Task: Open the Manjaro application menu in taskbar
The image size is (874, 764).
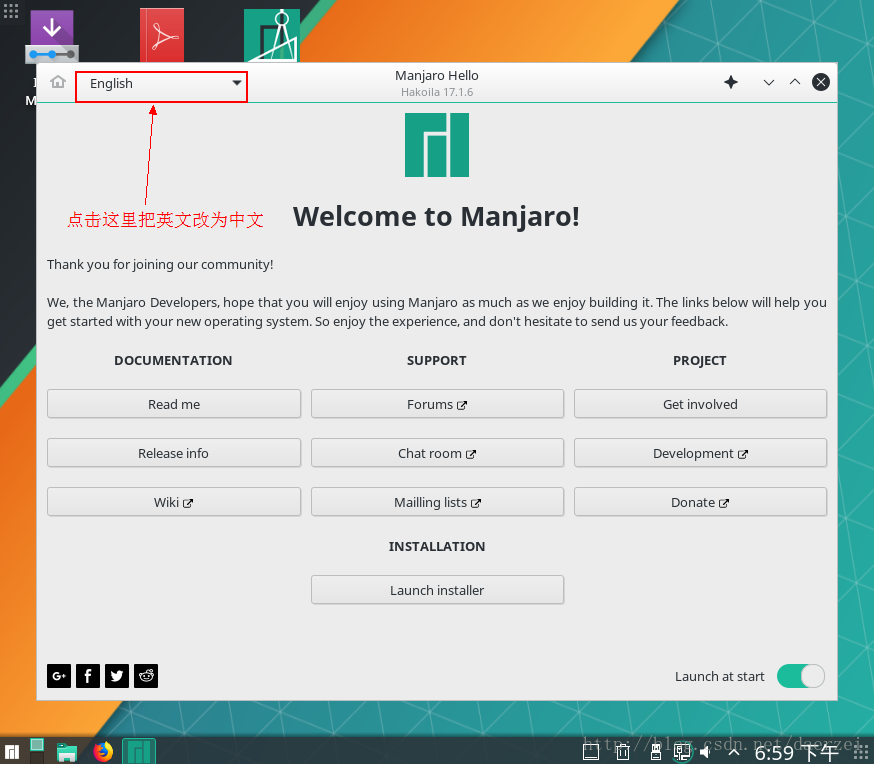Action: click(12, 752)
